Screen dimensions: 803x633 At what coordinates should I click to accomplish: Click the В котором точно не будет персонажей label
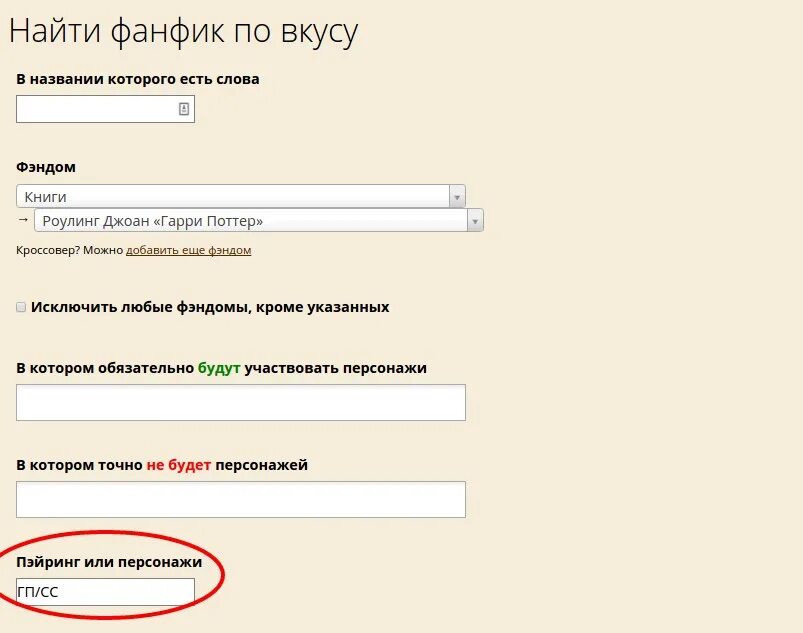pyautogui.click(x=162, y=465)
